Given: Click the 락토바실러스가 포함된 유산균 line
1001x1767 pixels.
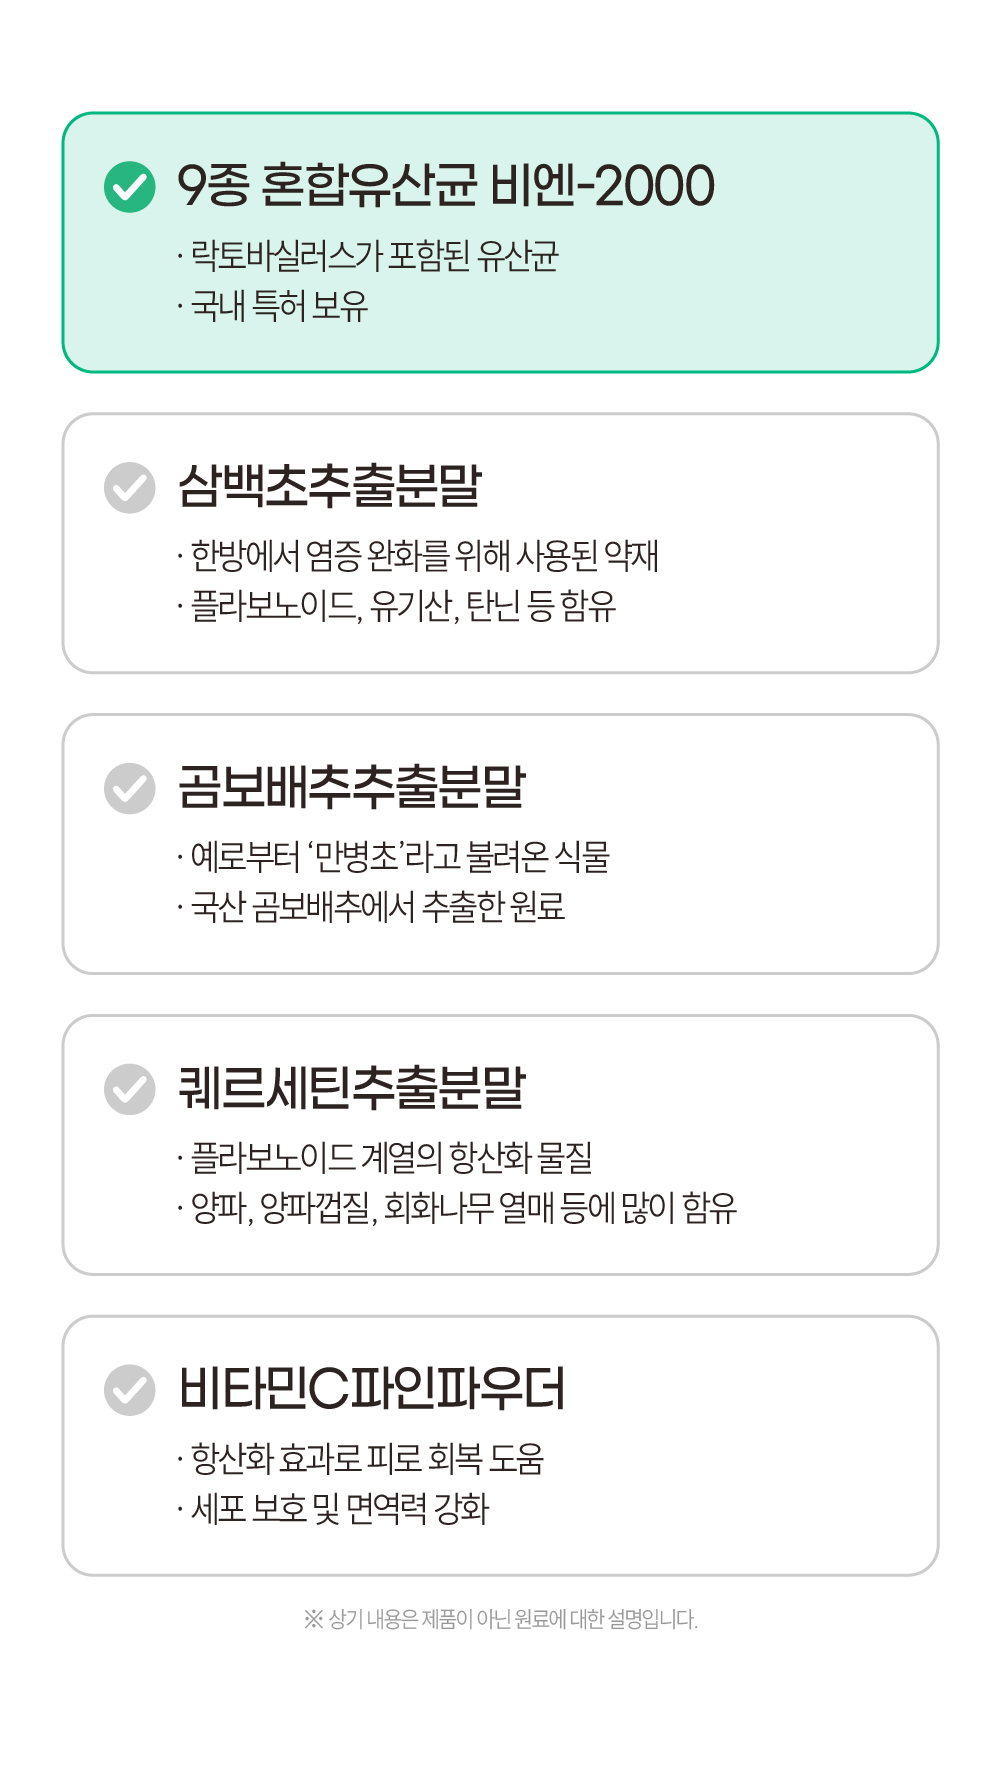Looking at the screenshot, I should (x=374, y=256).
